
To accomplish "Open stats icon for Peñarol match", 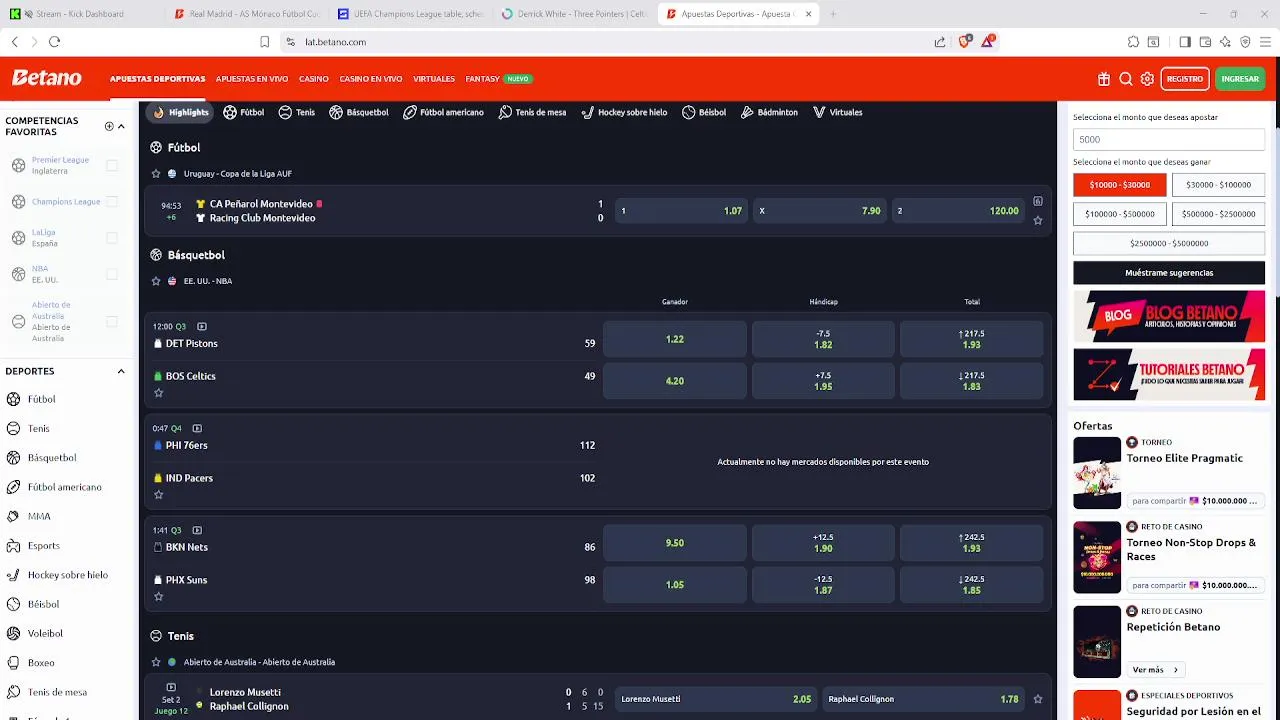I will point(1038,201).
